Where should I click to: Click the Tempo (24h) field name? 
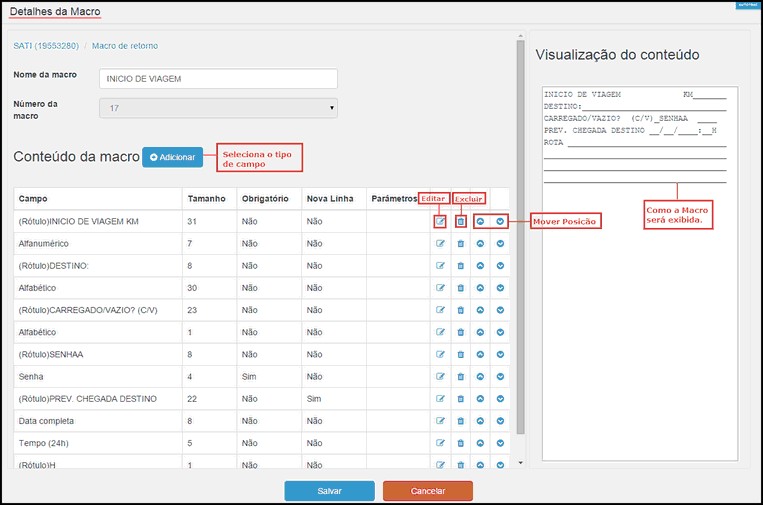(43, 443)
